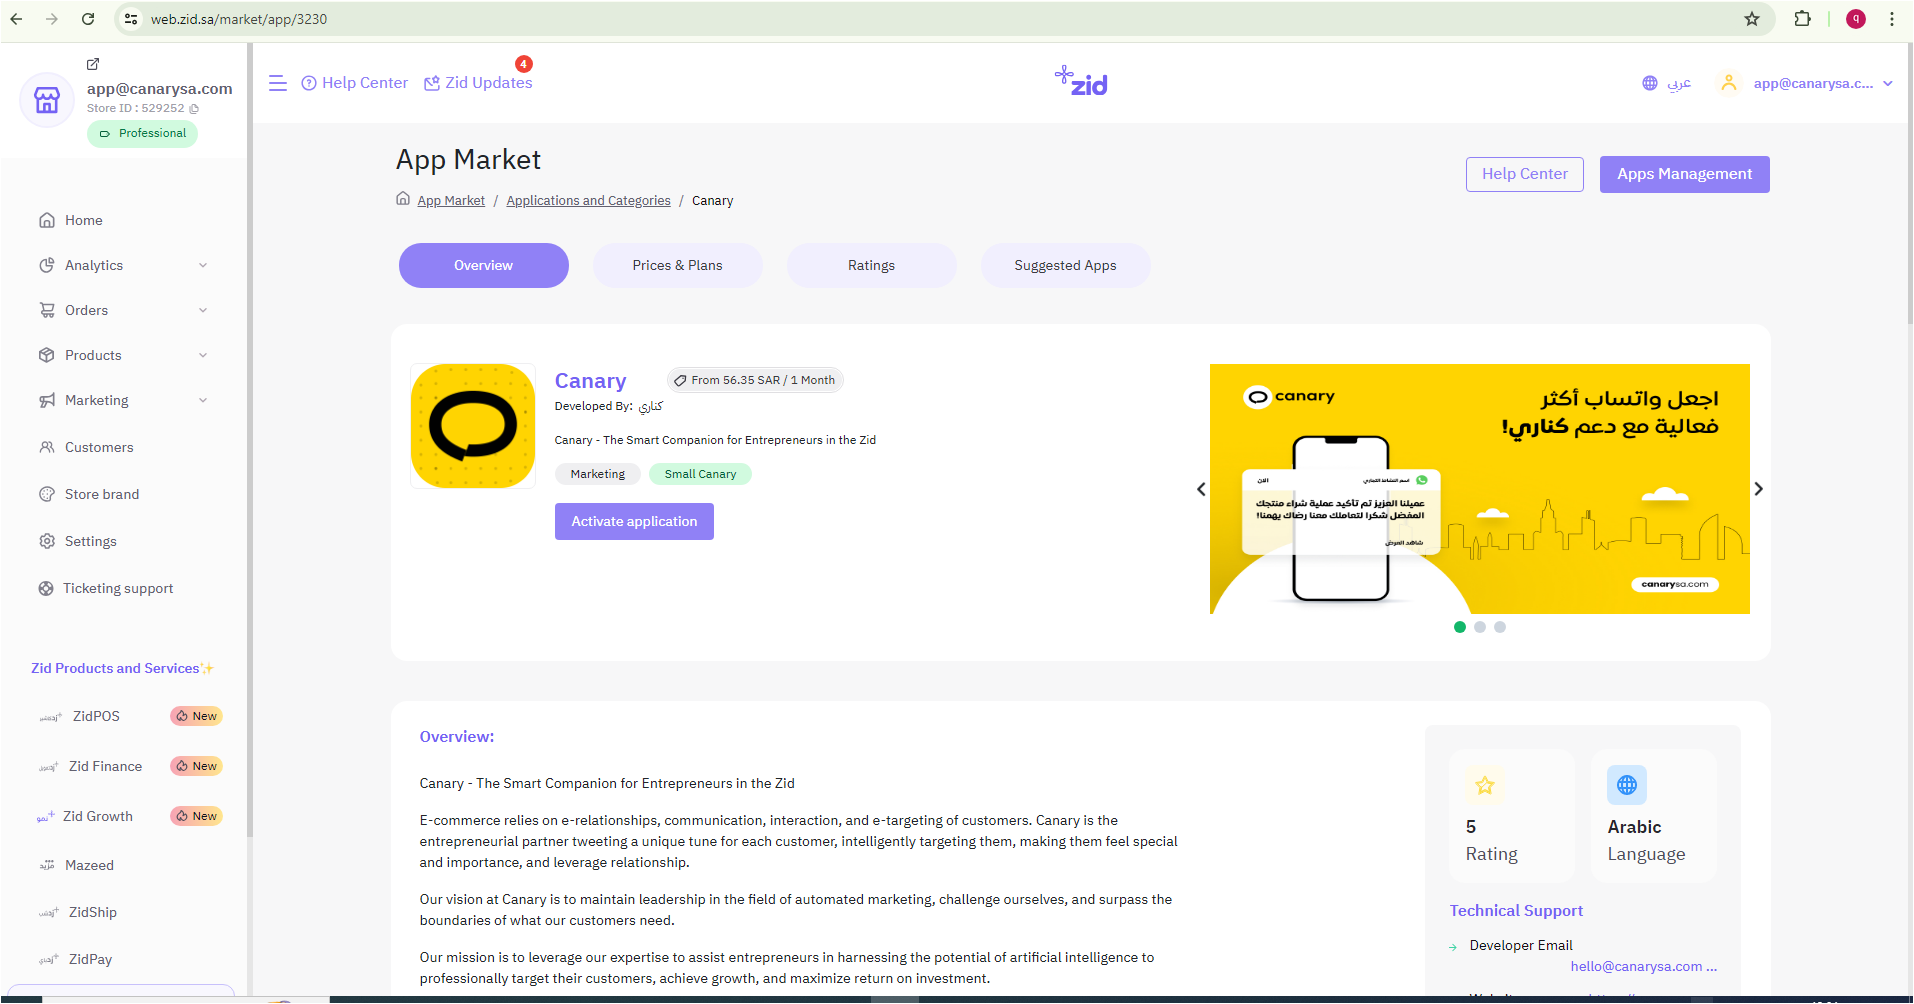Switch to the Overview tab
This screenshot has height=1004, width=1914.
pos(484,265)
